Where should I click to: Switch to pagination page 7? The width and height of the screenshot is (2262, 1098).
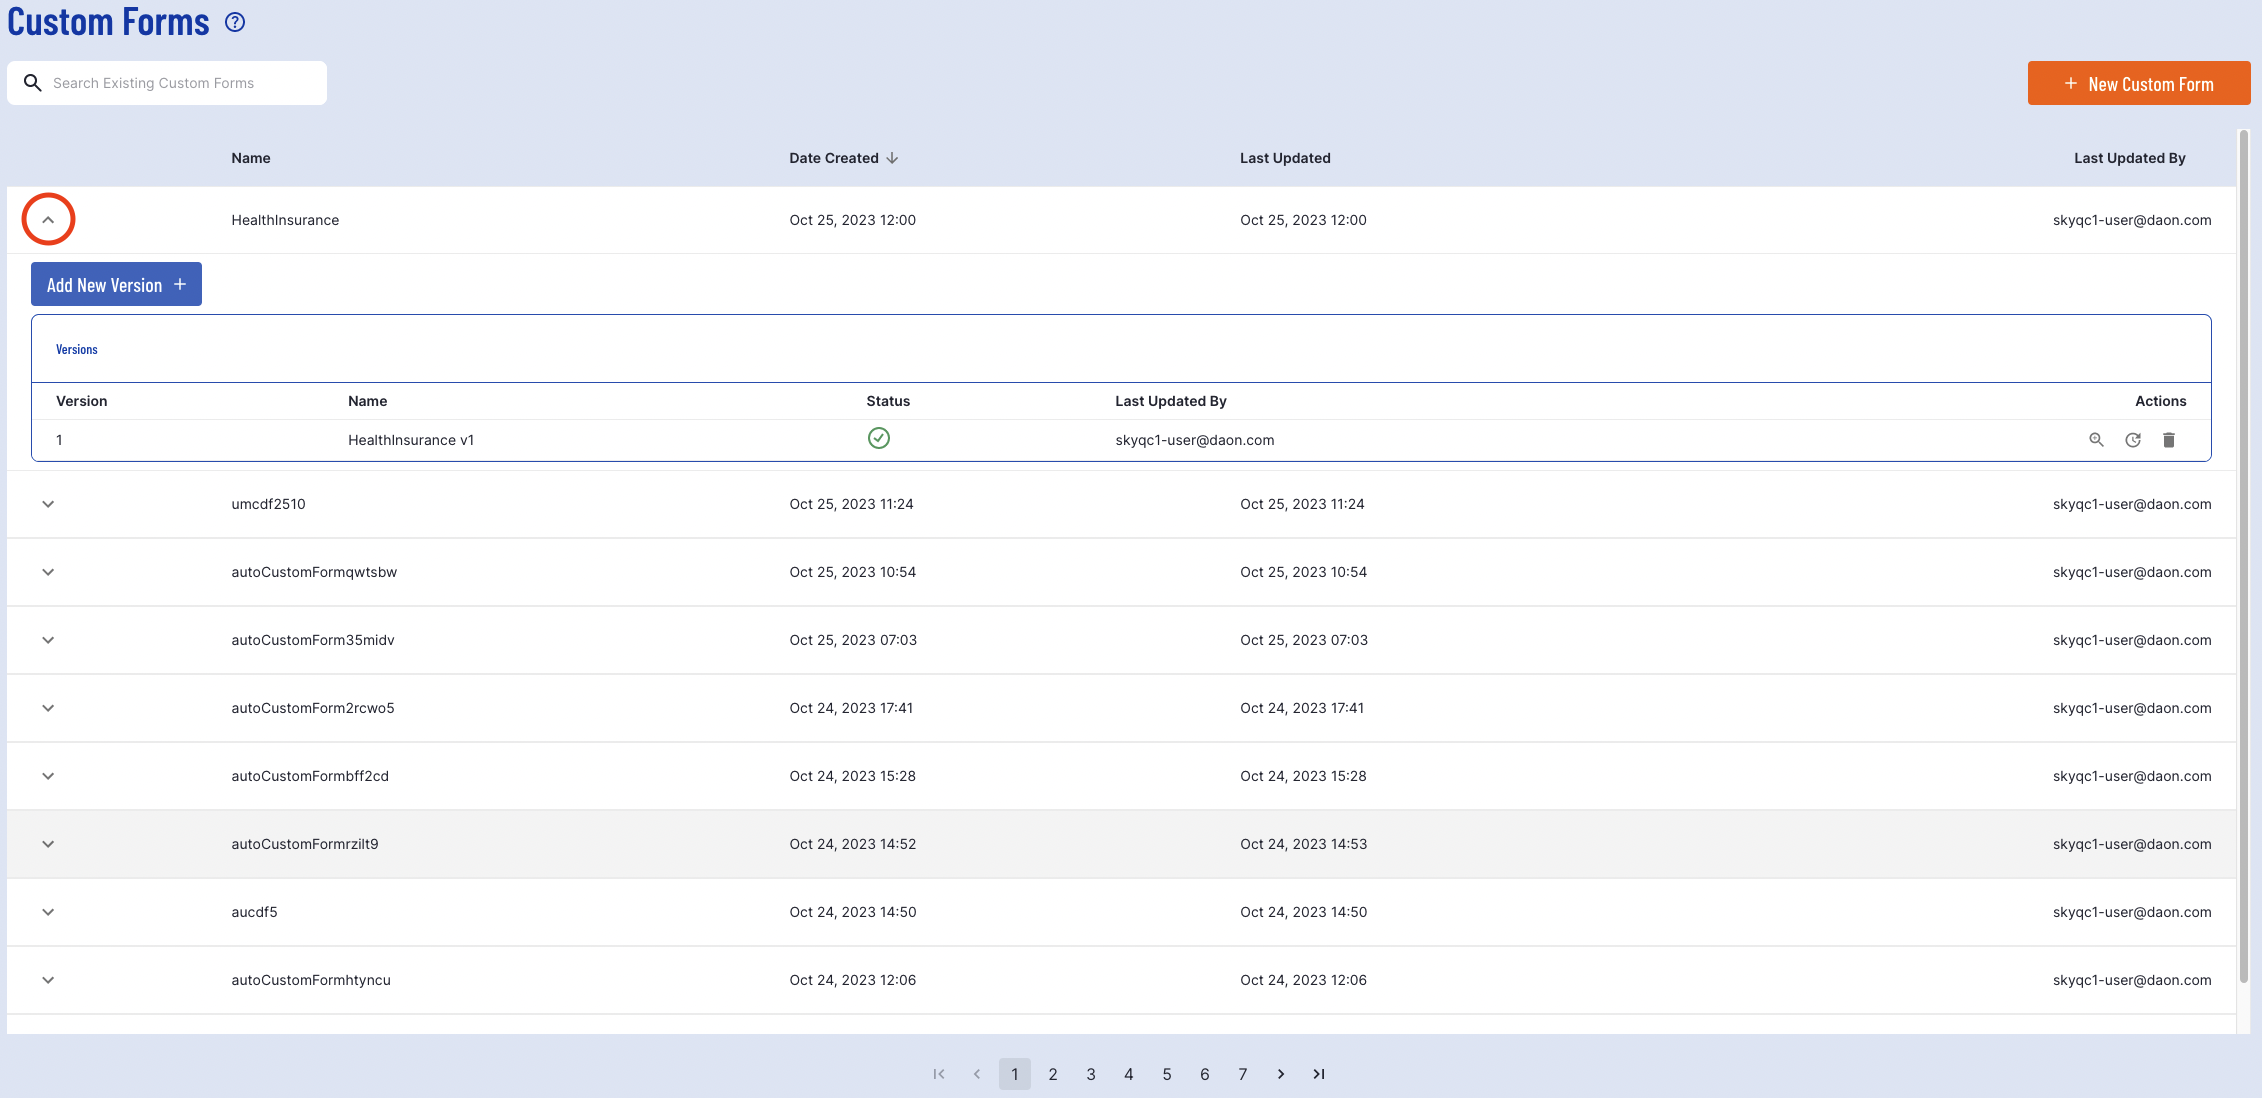1242,1074
